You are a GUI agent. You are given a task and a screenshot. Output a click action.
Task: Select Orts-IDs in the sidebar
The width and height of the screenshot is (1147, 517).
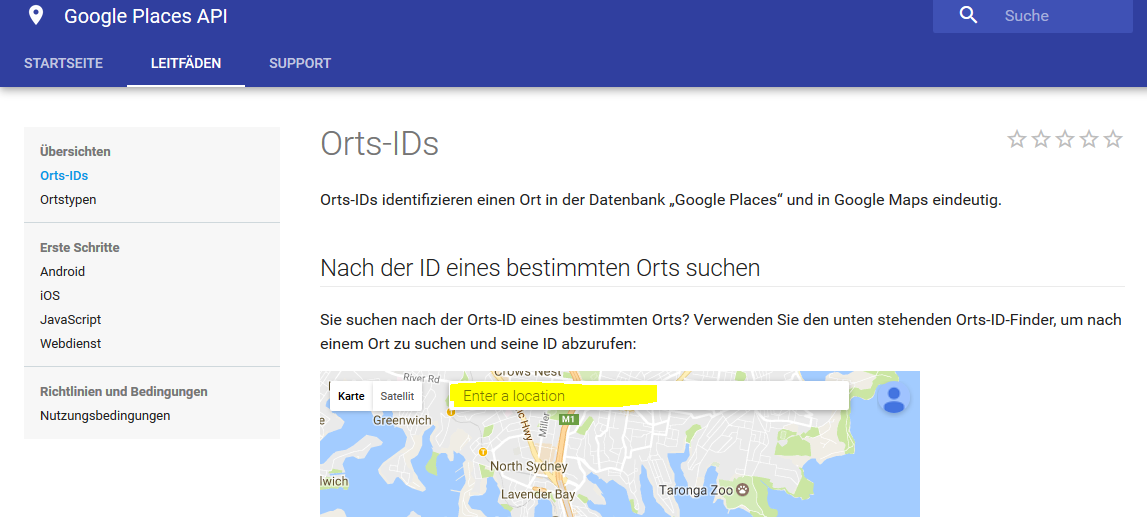point(64,176)
